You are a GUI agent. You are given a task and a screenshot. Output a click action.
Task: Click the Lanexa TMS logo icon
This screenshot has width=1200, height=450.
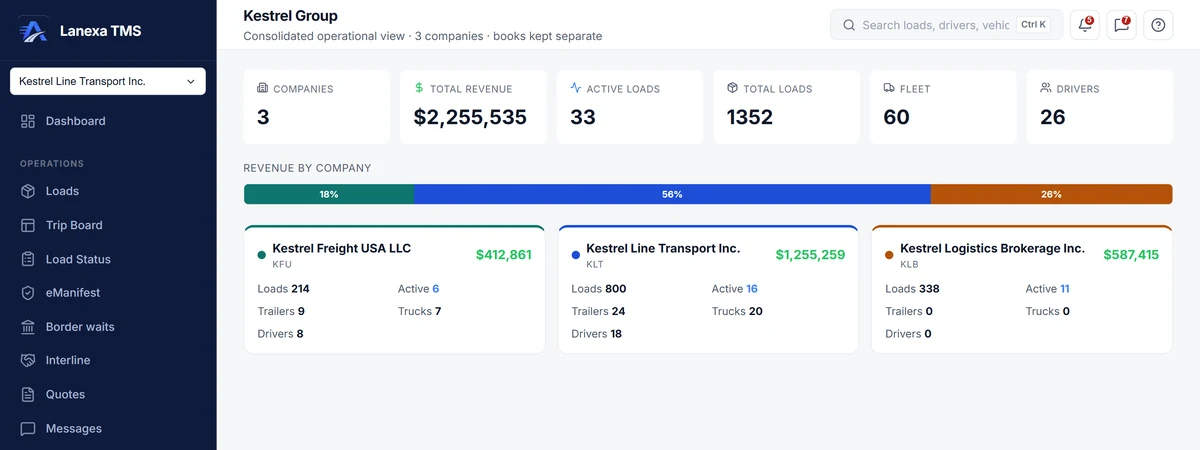pos(34,30)
